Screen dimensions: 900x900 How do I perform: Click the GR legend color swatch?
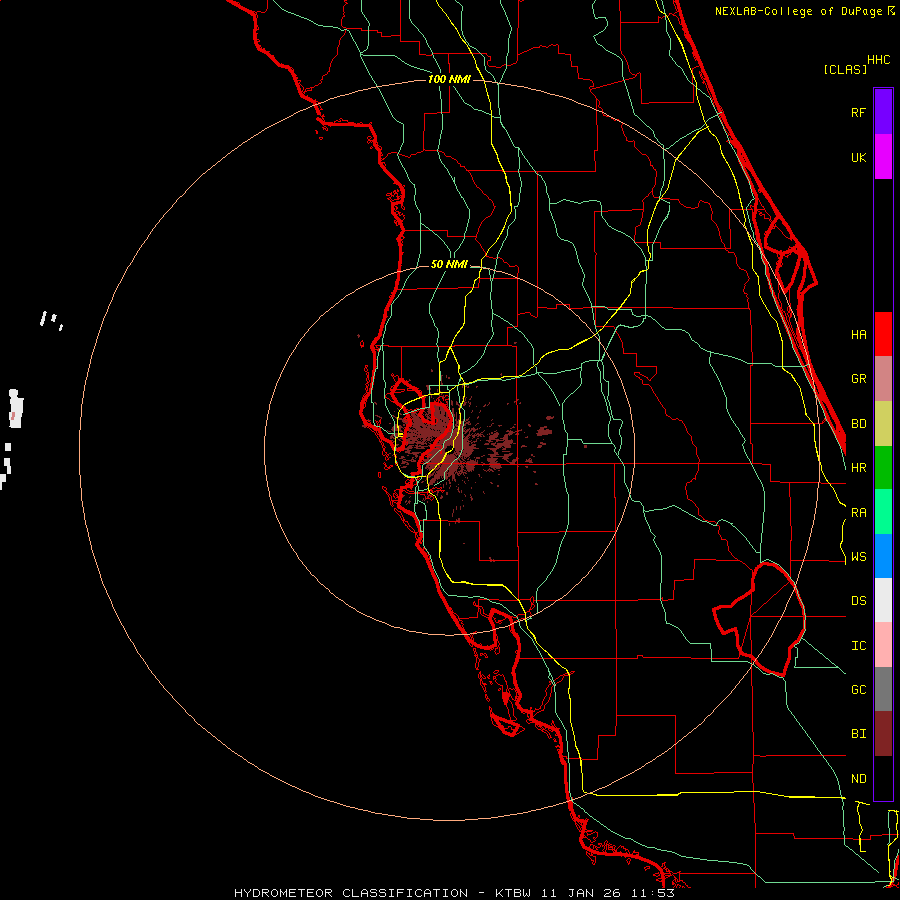(883, 378)
